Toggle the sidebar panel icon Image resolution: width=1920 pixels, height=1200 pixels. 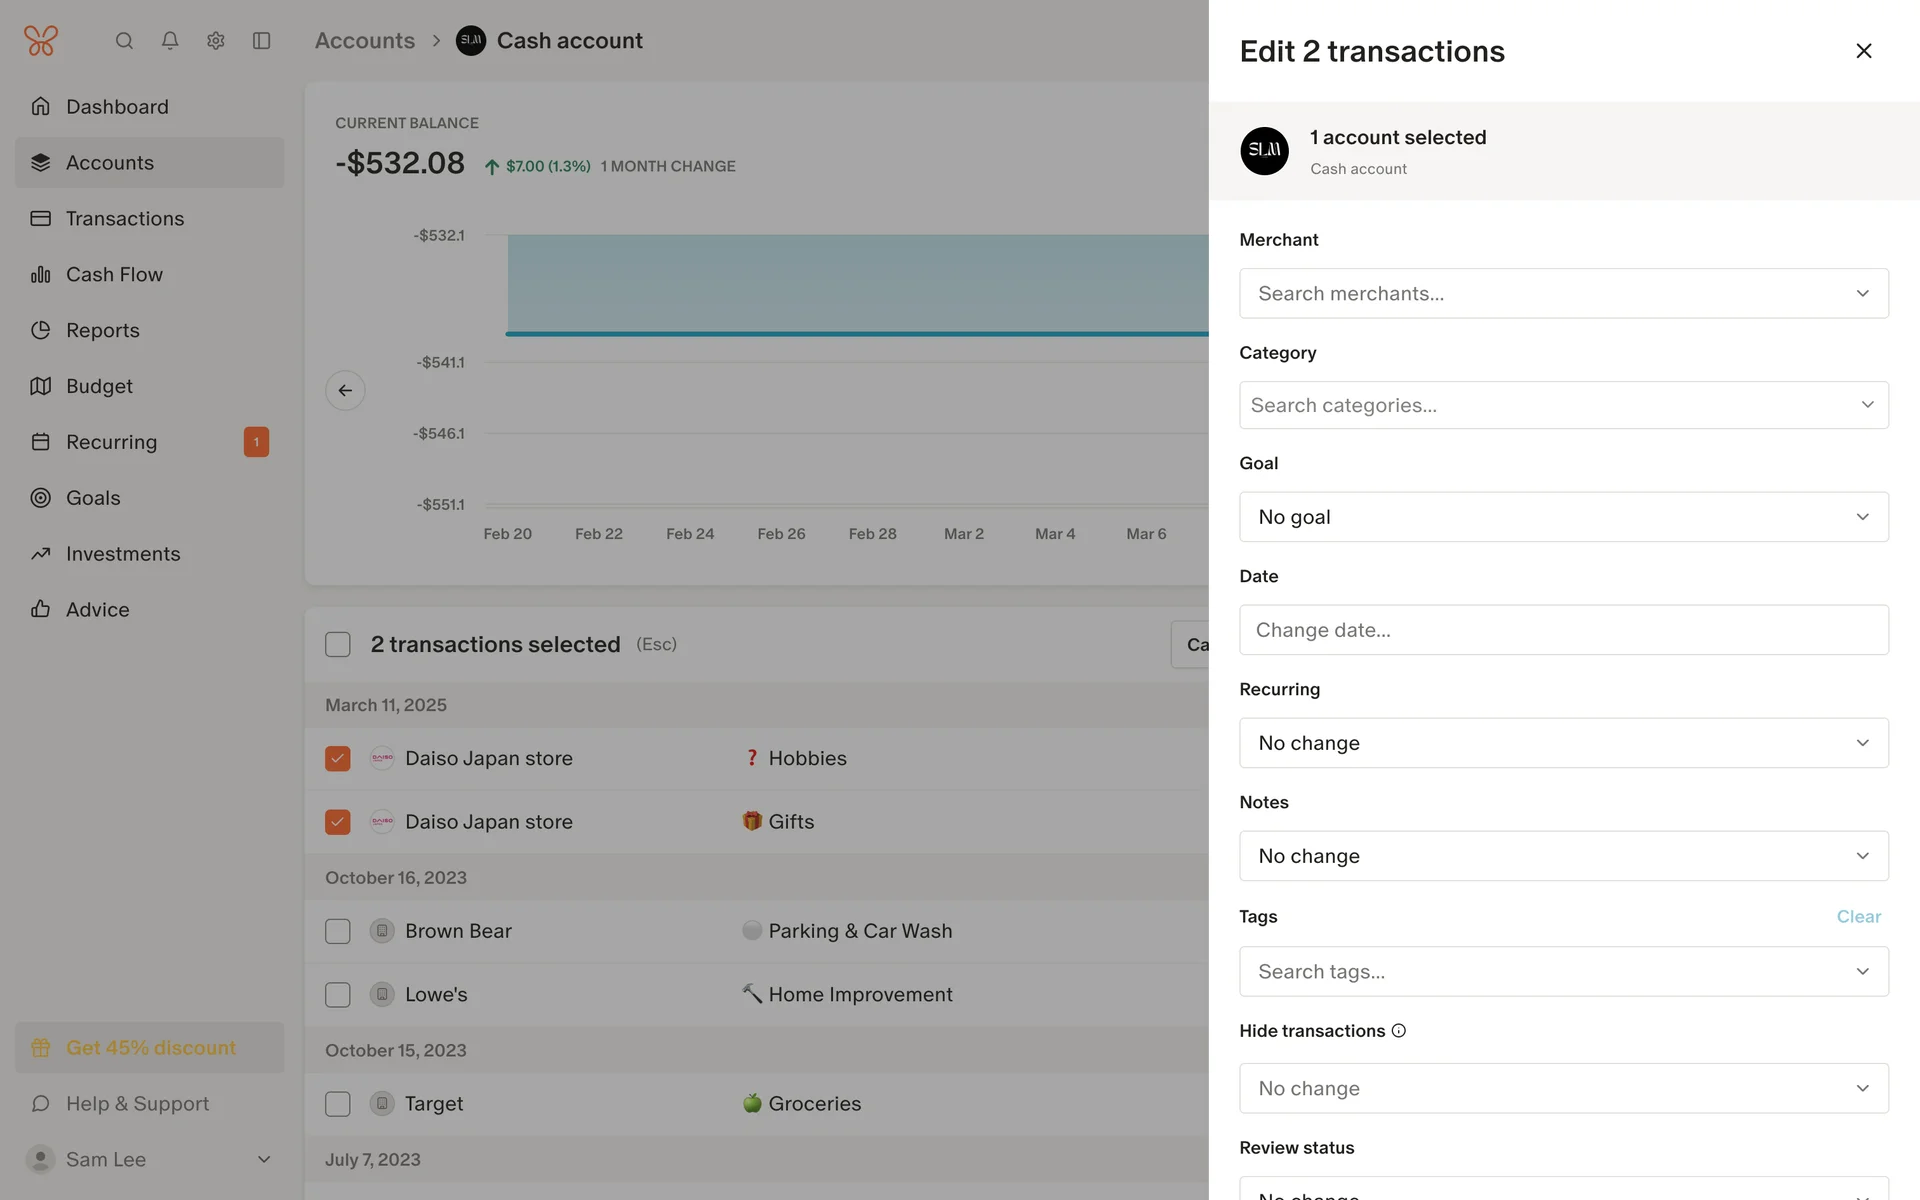pyautogui.click(x=262, y=41)
